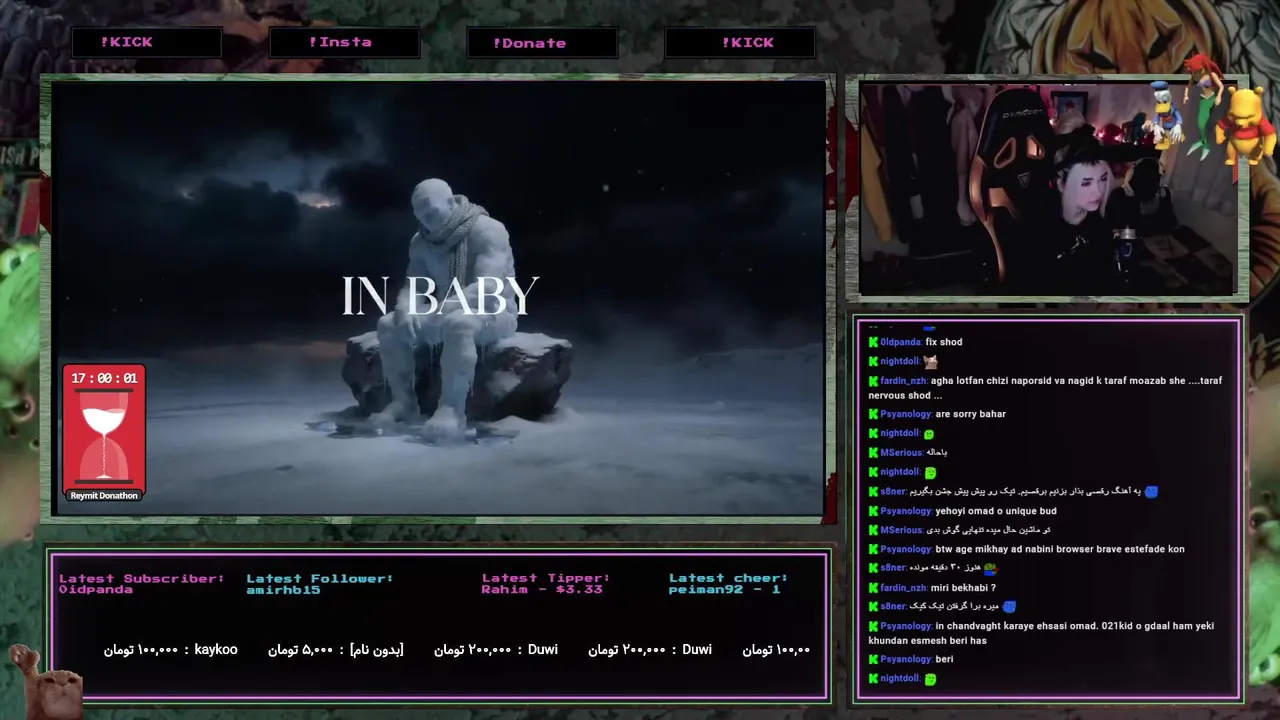Image resolution: width=1280 pixels, height=720 pixels.
Task: Click latest tipper "Rahim - $3.33"
Action: click(x=542, y=590)
